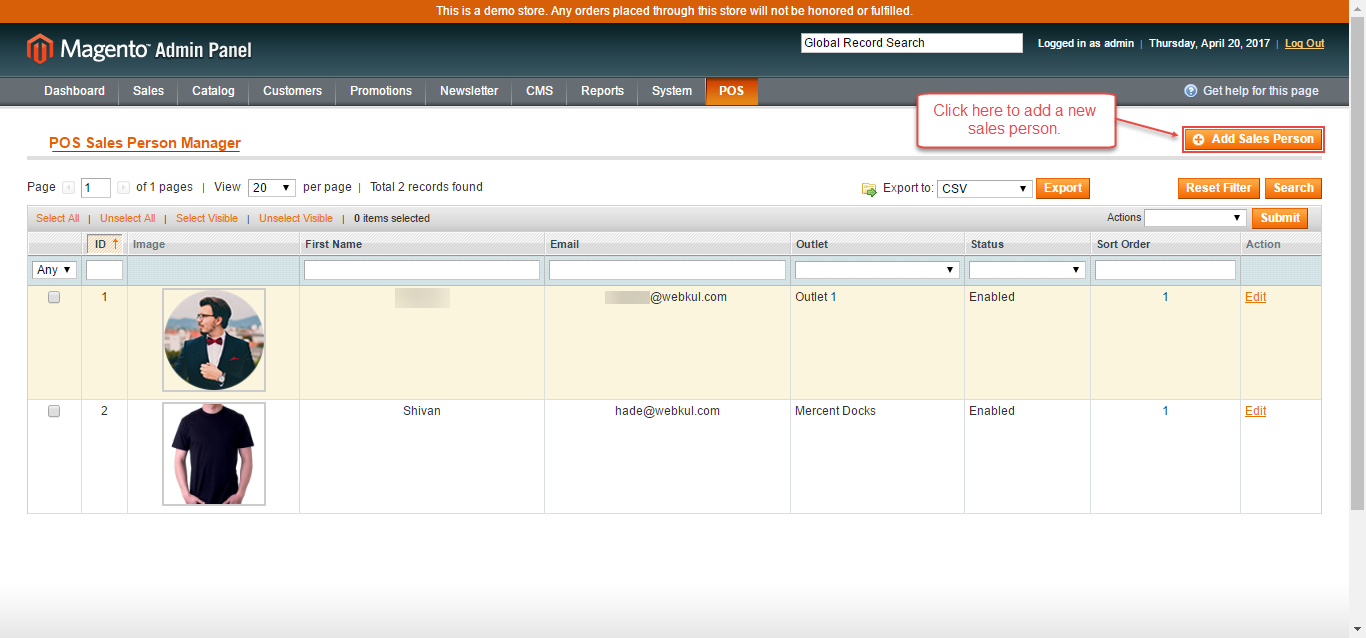Click the Global Record Search field
This screenshot has width=1366, height=638.
(912, 43)
